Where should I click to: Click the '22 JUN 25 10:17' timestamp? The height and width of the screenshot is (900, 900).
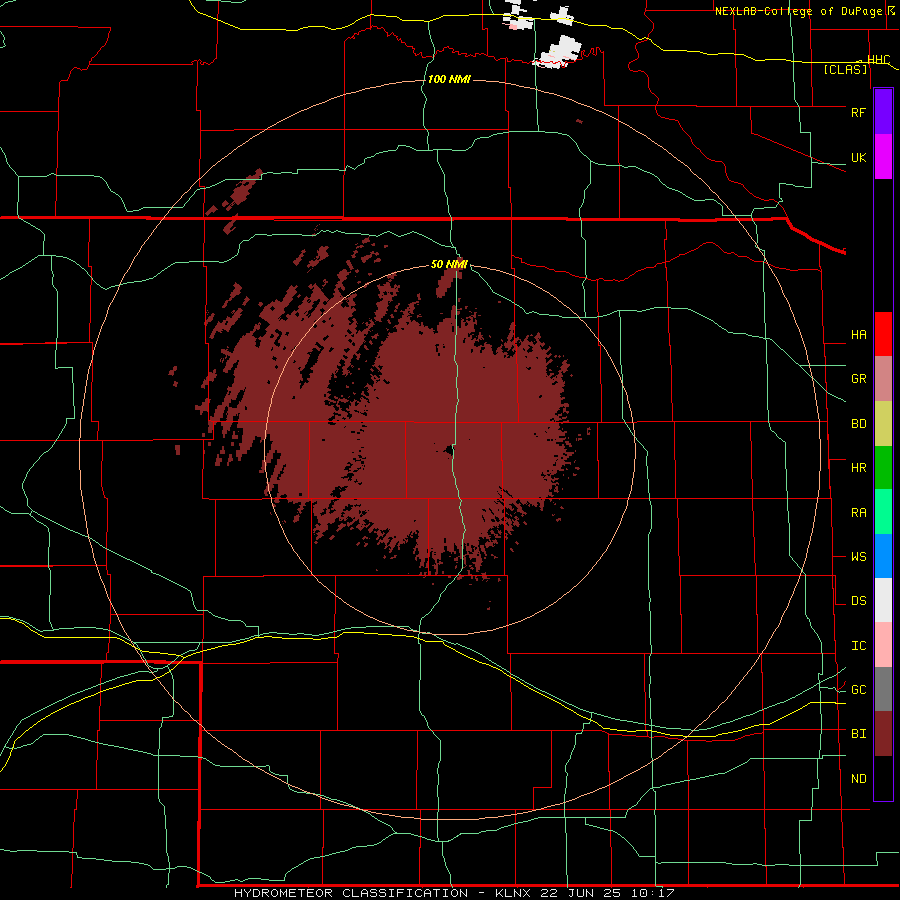point(607,893)
